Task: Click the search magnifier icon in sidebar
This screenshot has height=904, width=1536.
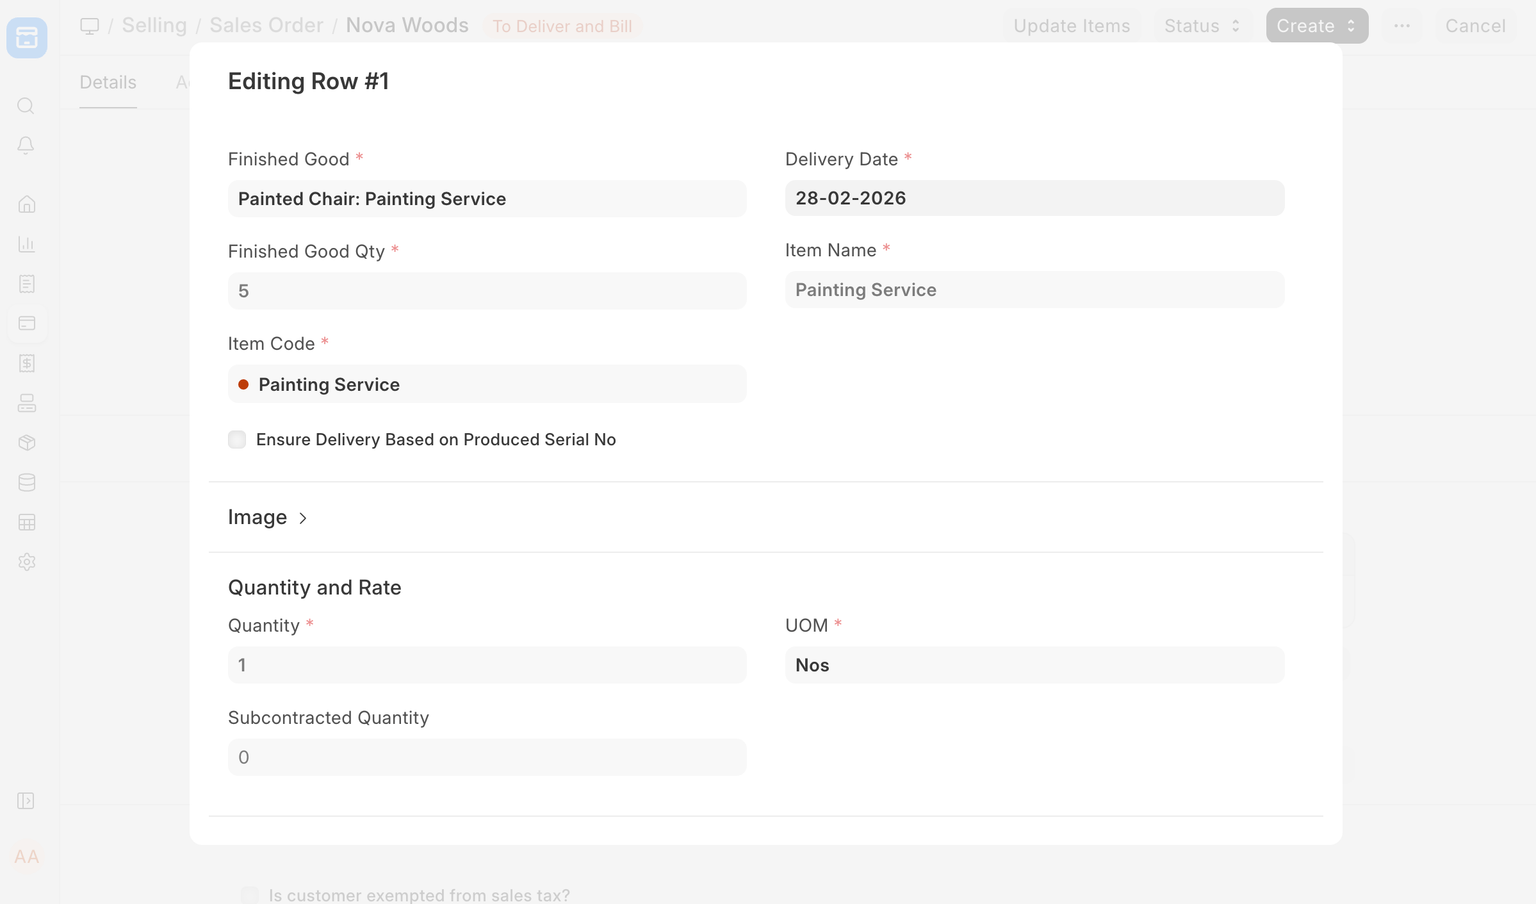Action: [27, 106]
